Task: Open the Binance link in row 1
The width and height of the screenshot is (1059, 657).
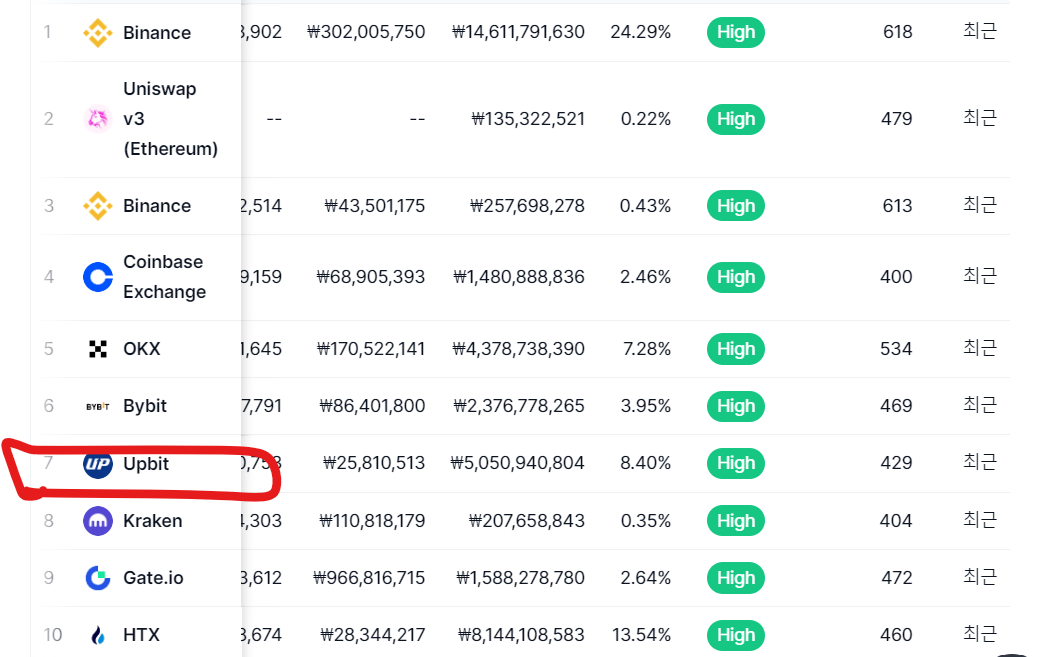Action: tap(157, 32)
